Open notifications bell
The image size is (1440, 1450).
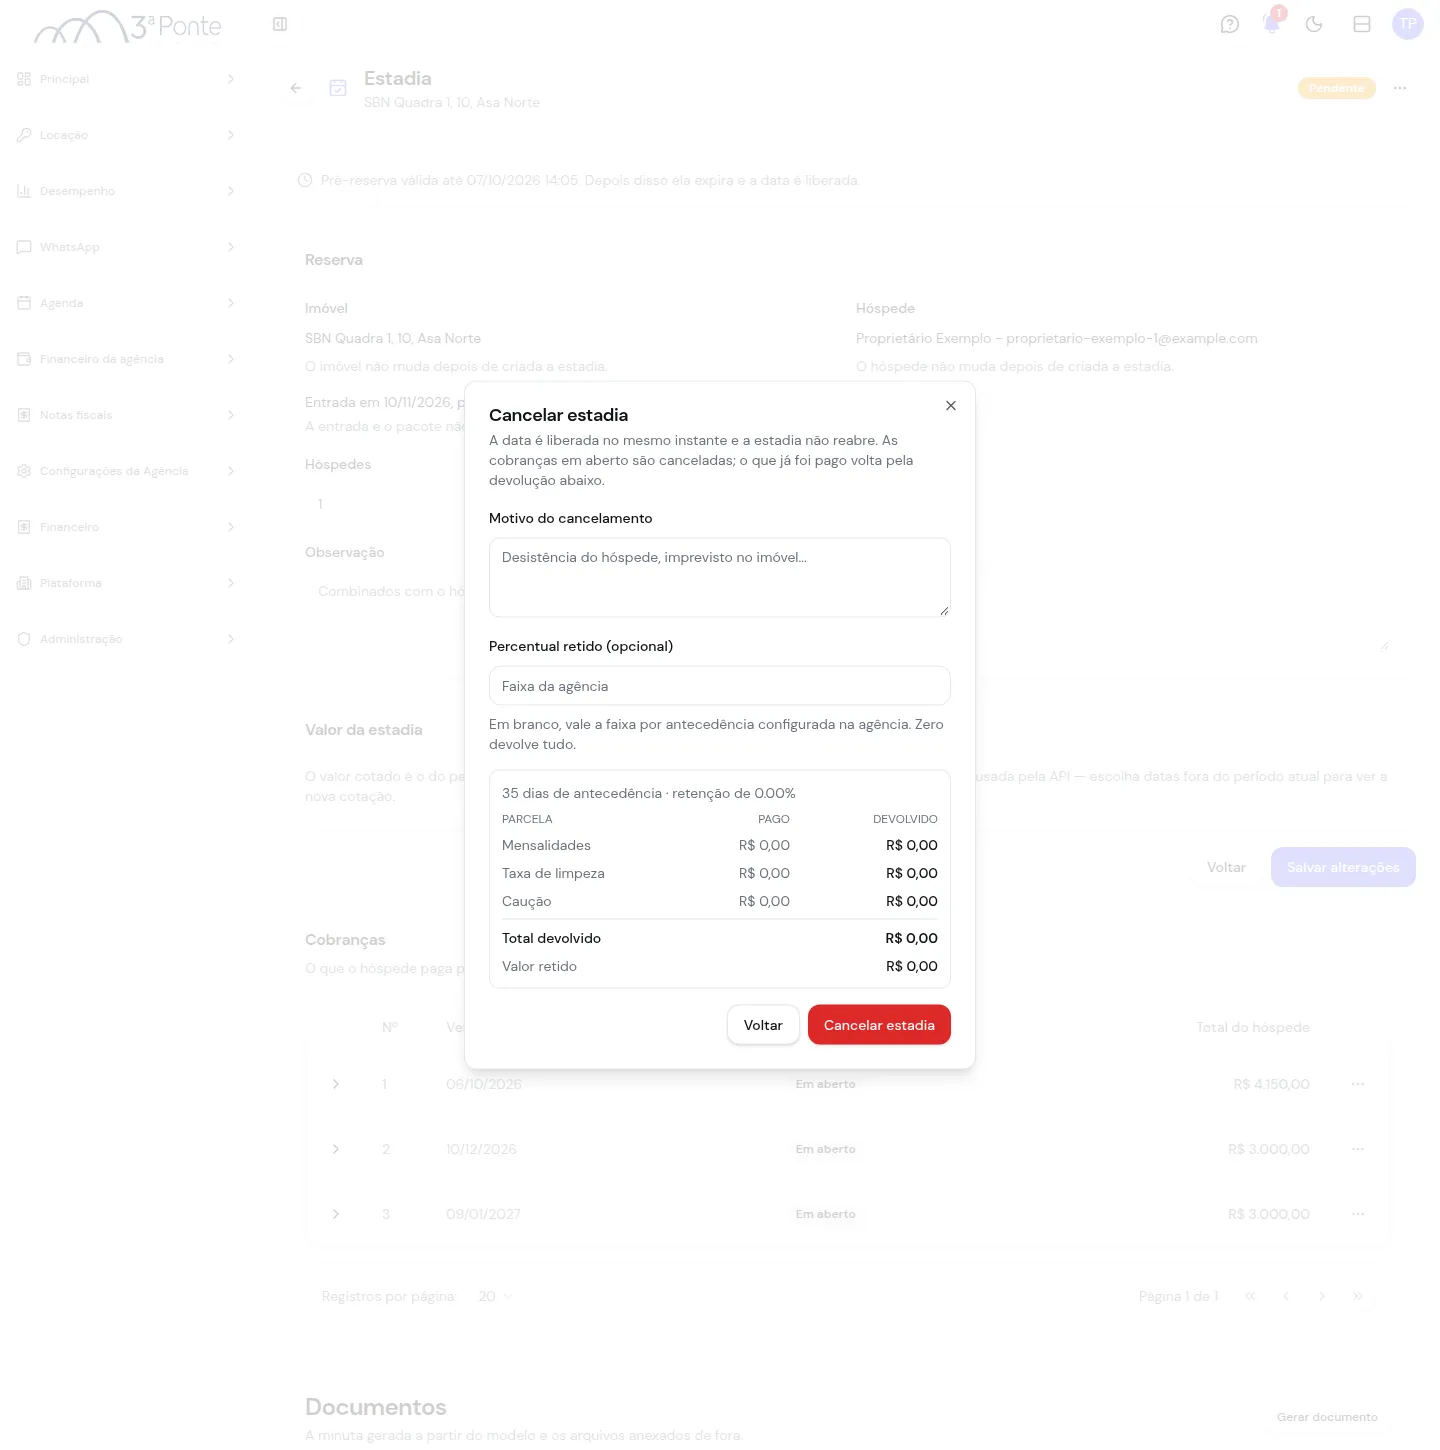point(1272,24)
